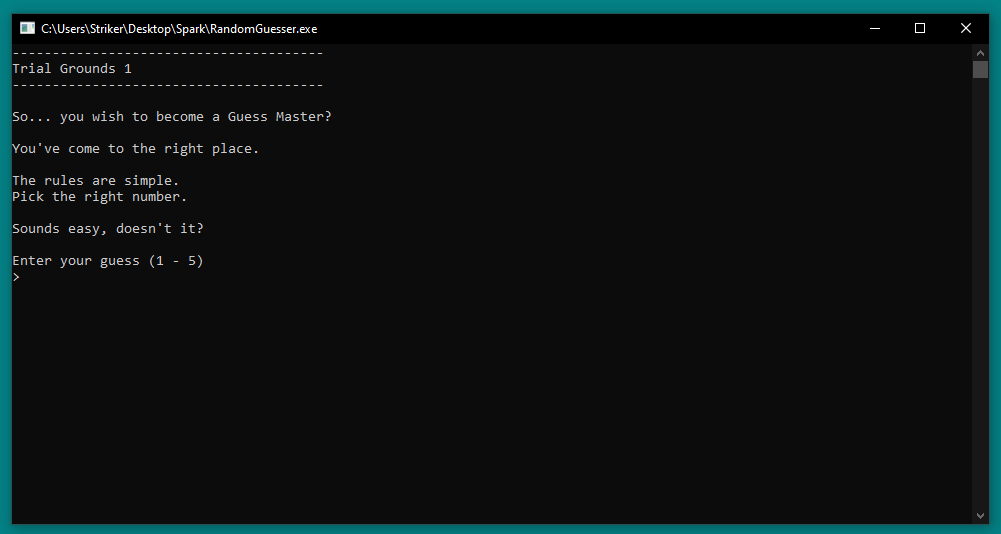1001x534 pixels.
Task: Close the RandomGuesser.exe window
Action: coord(965,28)
